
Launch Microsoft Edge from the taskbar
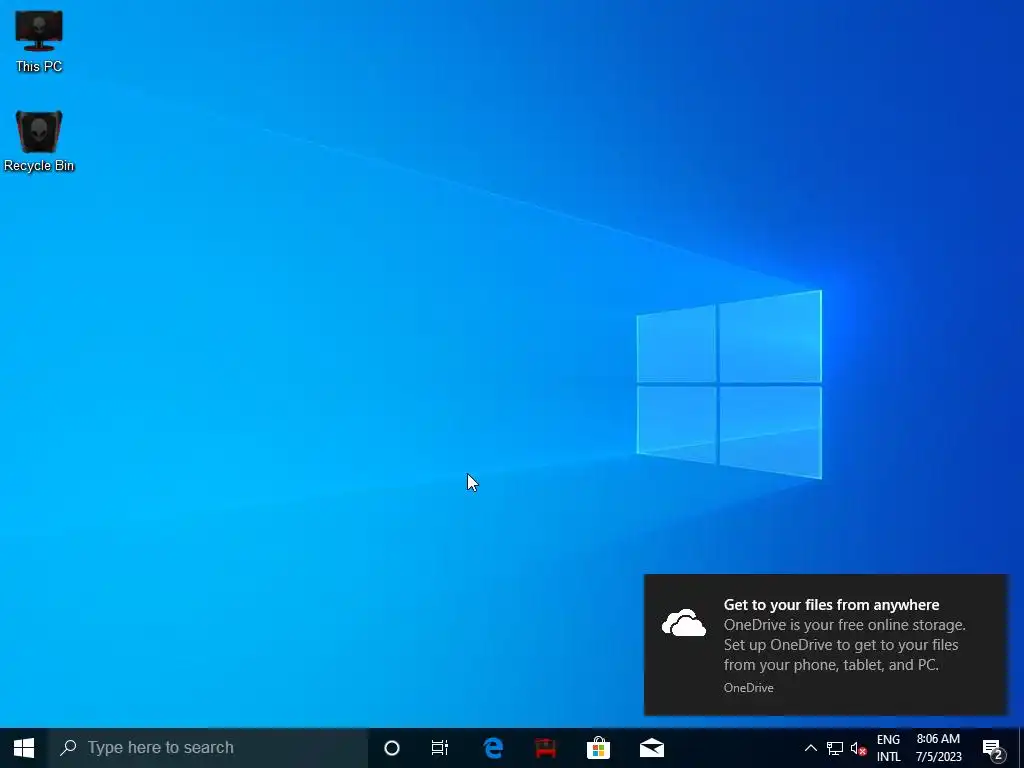493,748
